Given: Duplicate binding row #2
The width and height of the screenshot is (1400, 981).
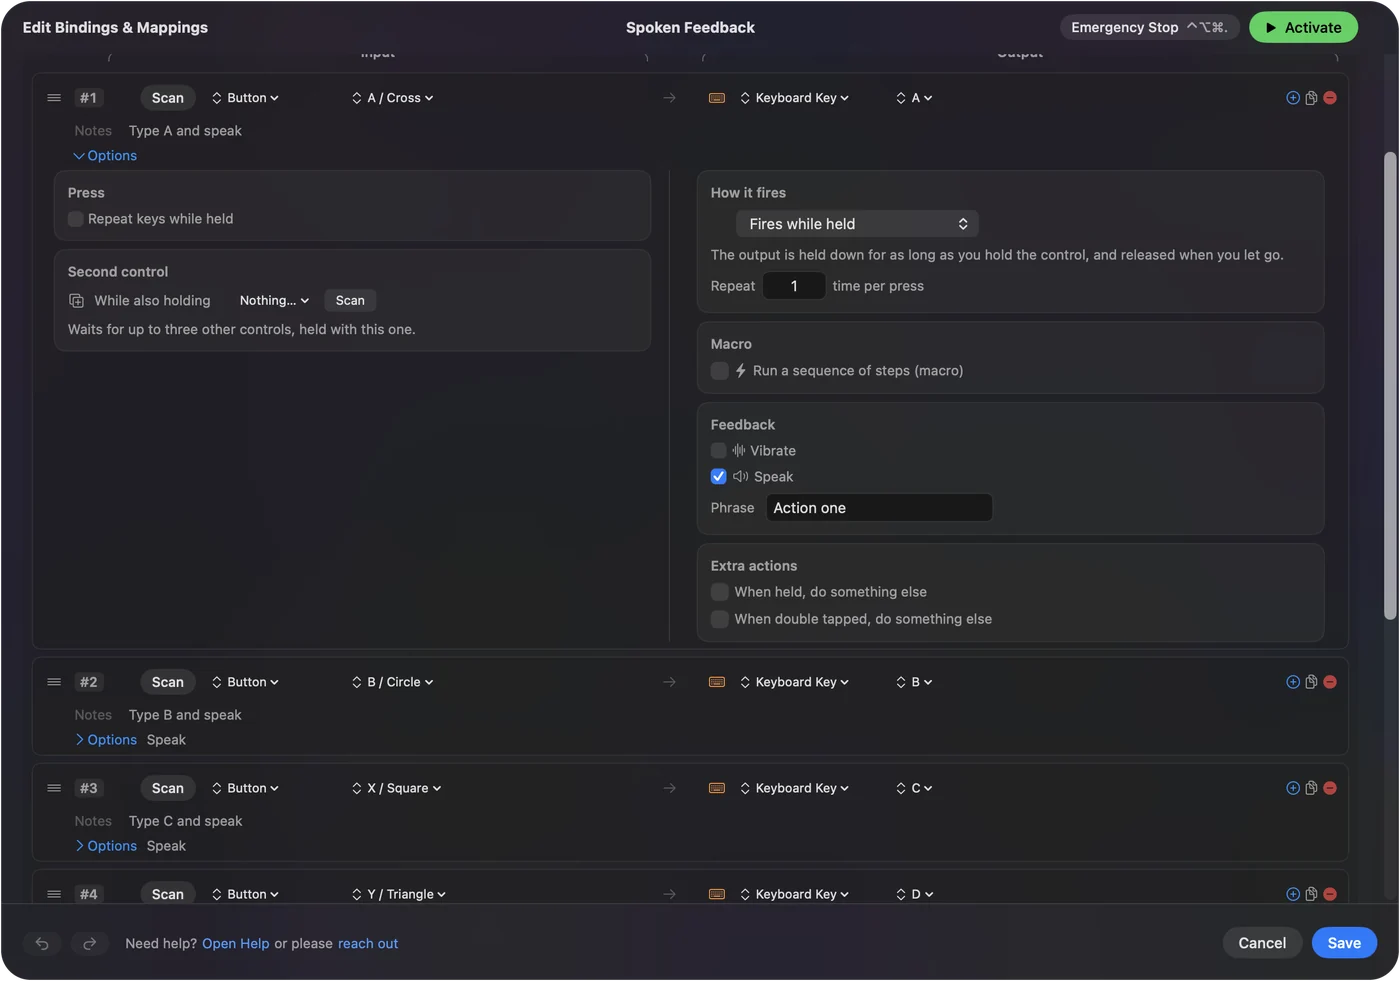Looking at the screenshot, I should [1311, 682].
